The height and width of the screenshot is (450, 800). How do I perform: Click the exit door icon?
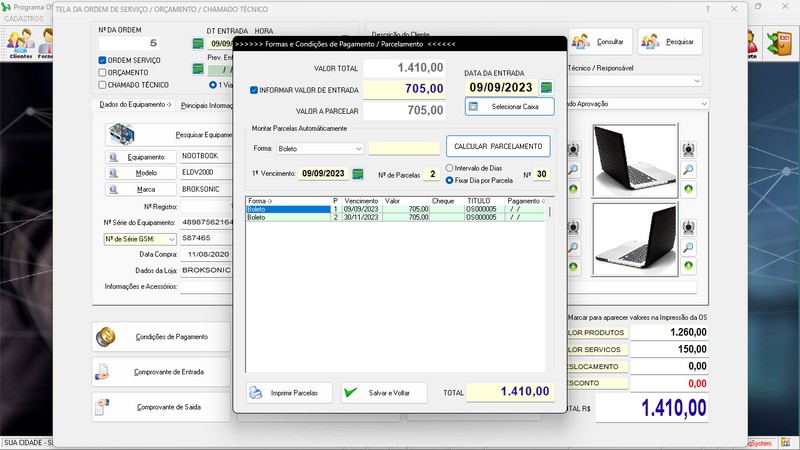[x=778, y=42]
